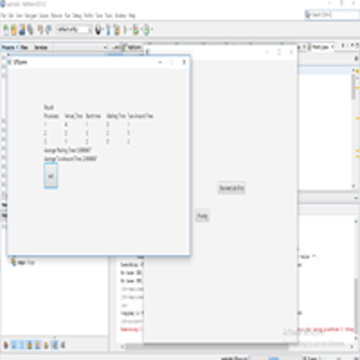Click the button below the average times
This screenshot has height=360, width=360.
click(x=51, y=176)
